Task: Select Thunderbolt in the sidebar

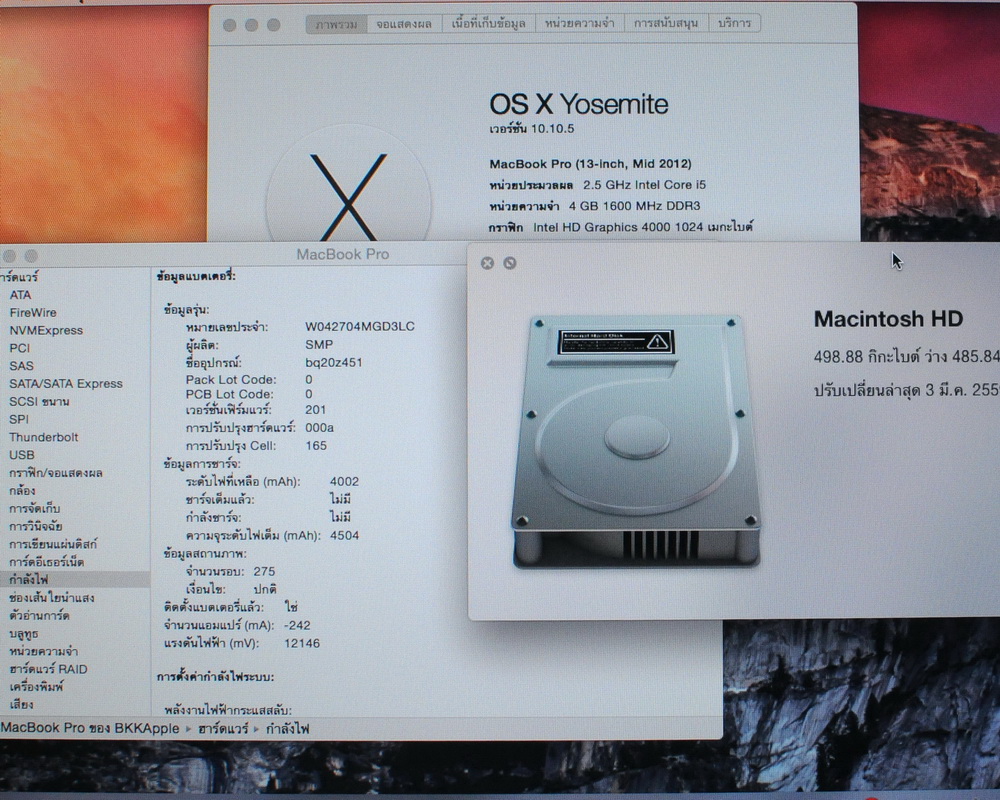Action: point(43,437)
